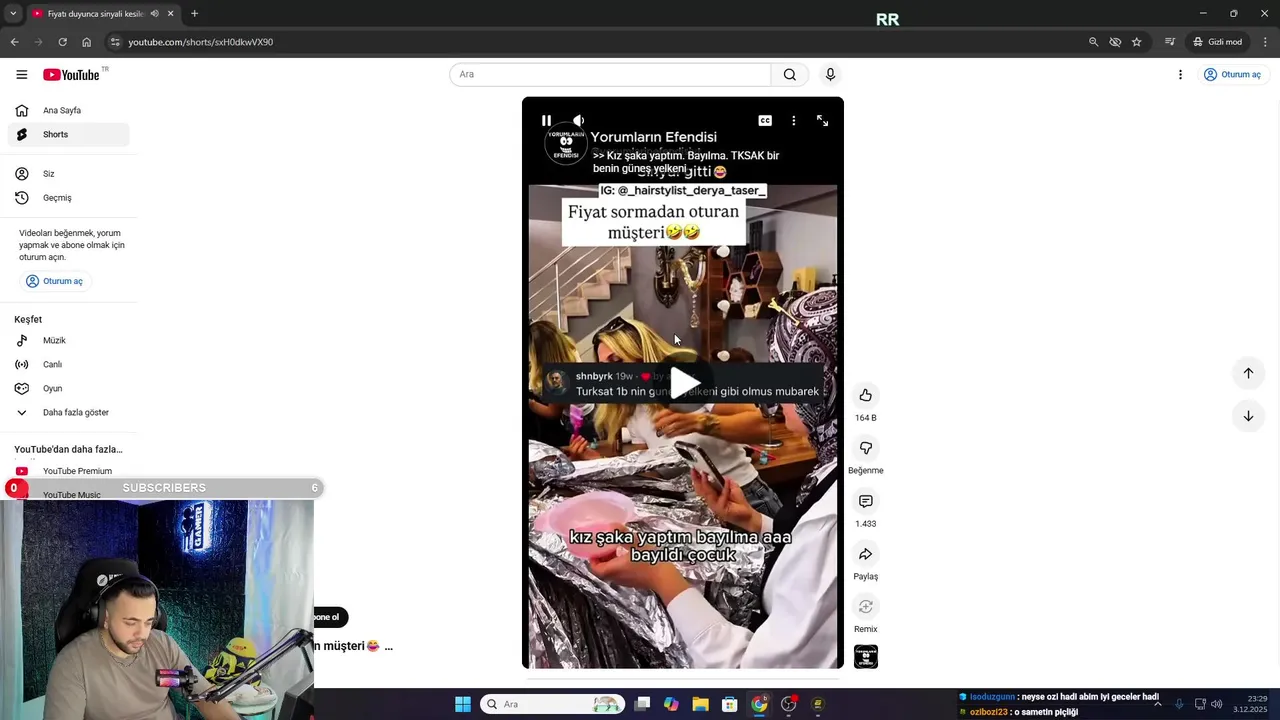1280x720 pixels.
Task: Open the Yorumların Efendisi channel avatar
Action: 565,142
